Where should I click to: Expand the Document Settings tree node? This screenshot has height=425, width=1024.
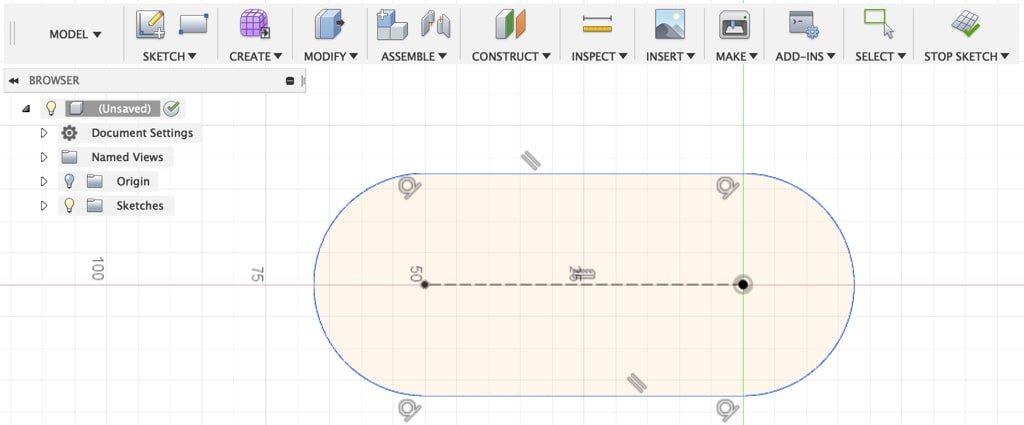click(43, 133)
